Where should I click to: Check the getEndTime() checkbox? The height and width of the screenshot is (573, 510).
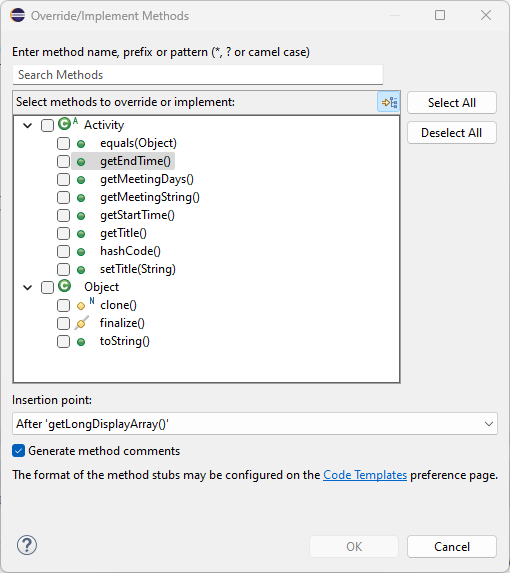point(63,161)
